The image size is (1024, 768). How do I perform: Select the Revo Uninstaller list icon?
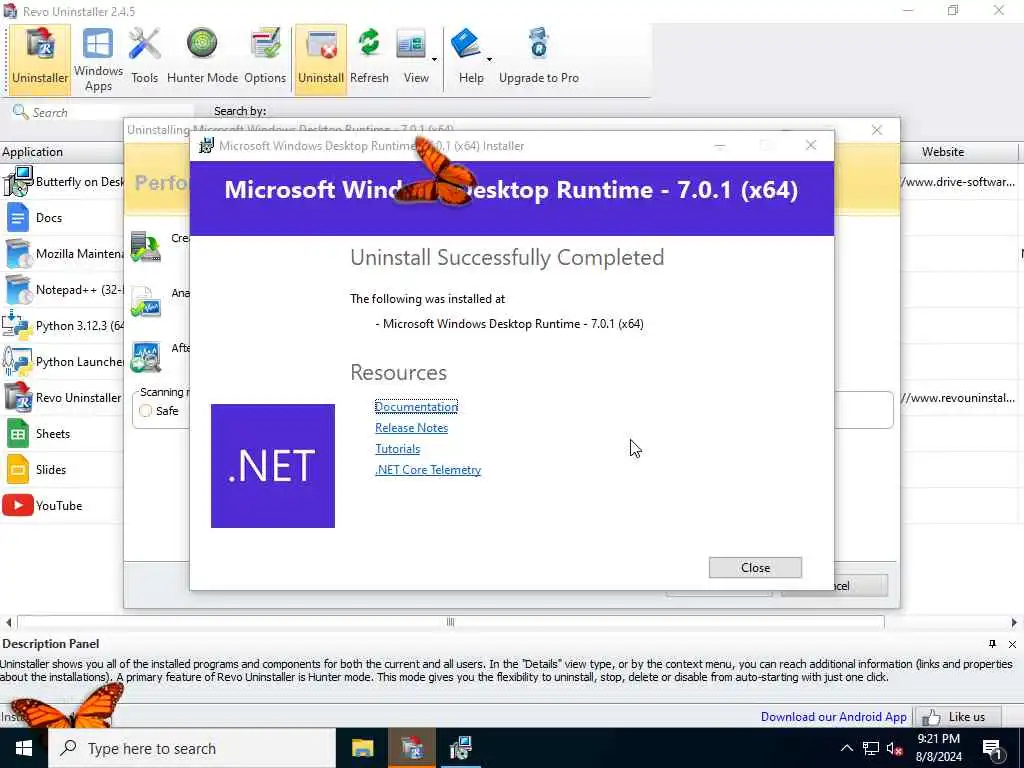point(18,397)
